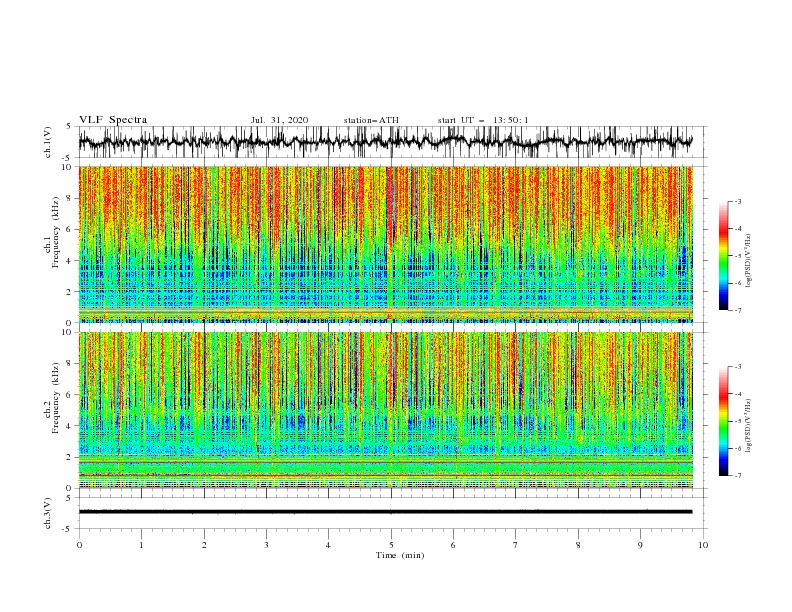Viewport: 792px width, 612px height.
Task: Click the "8" tick on ch.1 frequency axis
Action: pyautogui.click(x=71, y=198)
